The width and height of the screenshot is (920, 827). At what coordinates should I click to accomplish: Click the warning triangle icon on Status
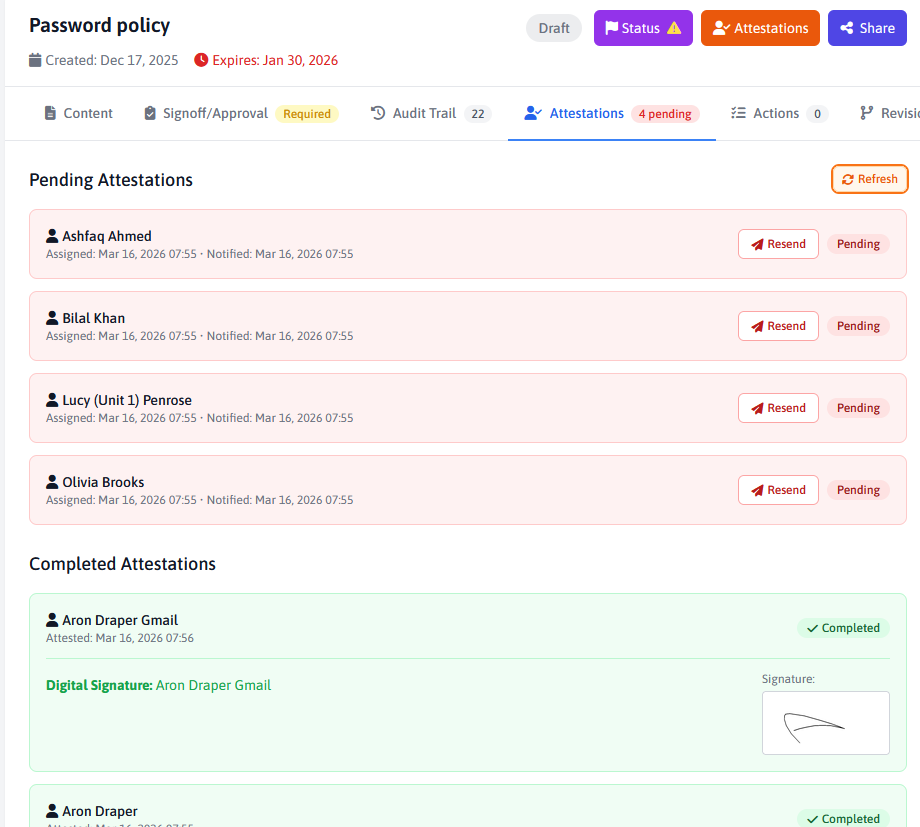(x=674, y=28)
